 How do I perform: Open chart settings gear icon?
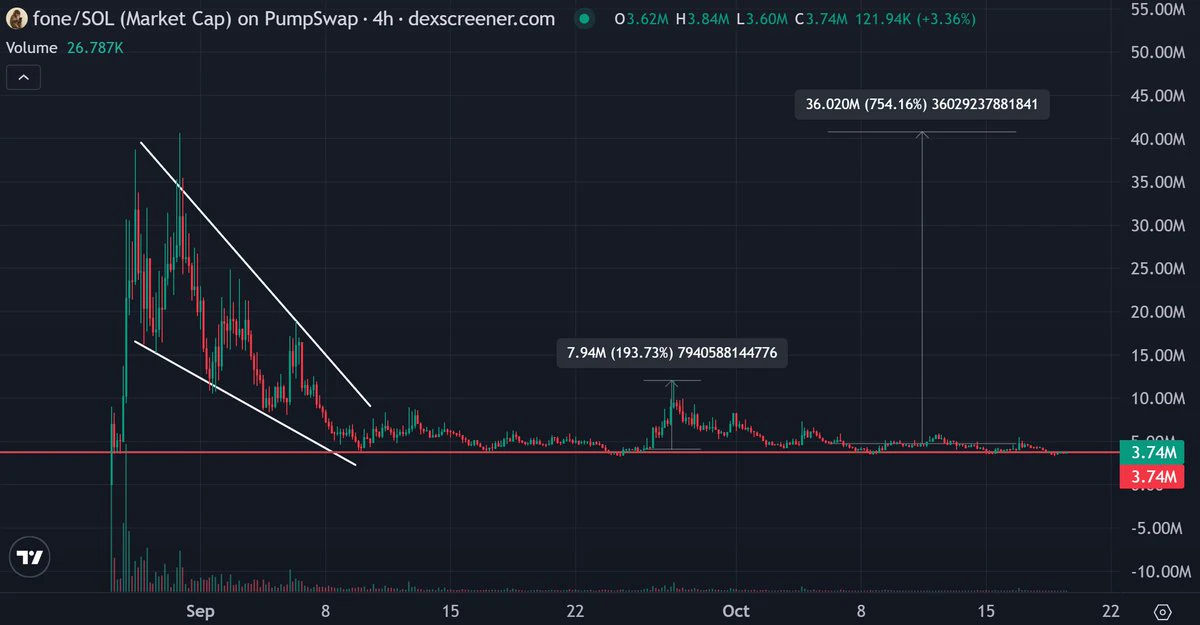coord(1163,612)
